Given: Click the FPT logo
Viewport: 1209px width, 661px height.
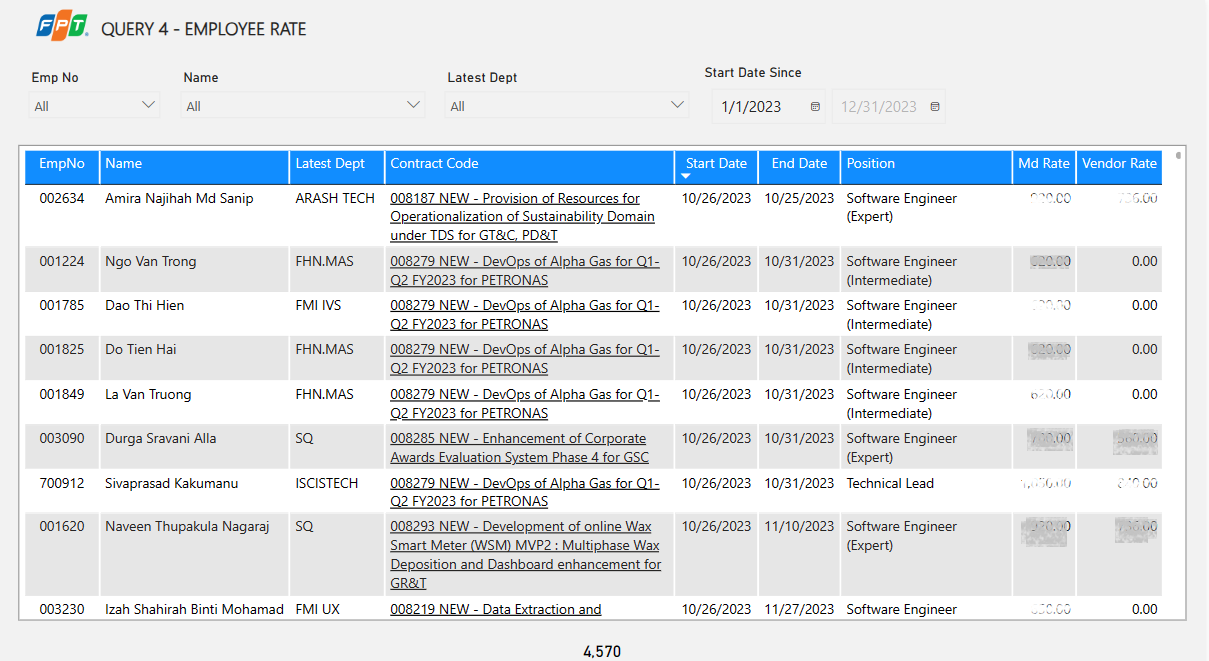Looking at the screenshot, I should tap(62, 27).
